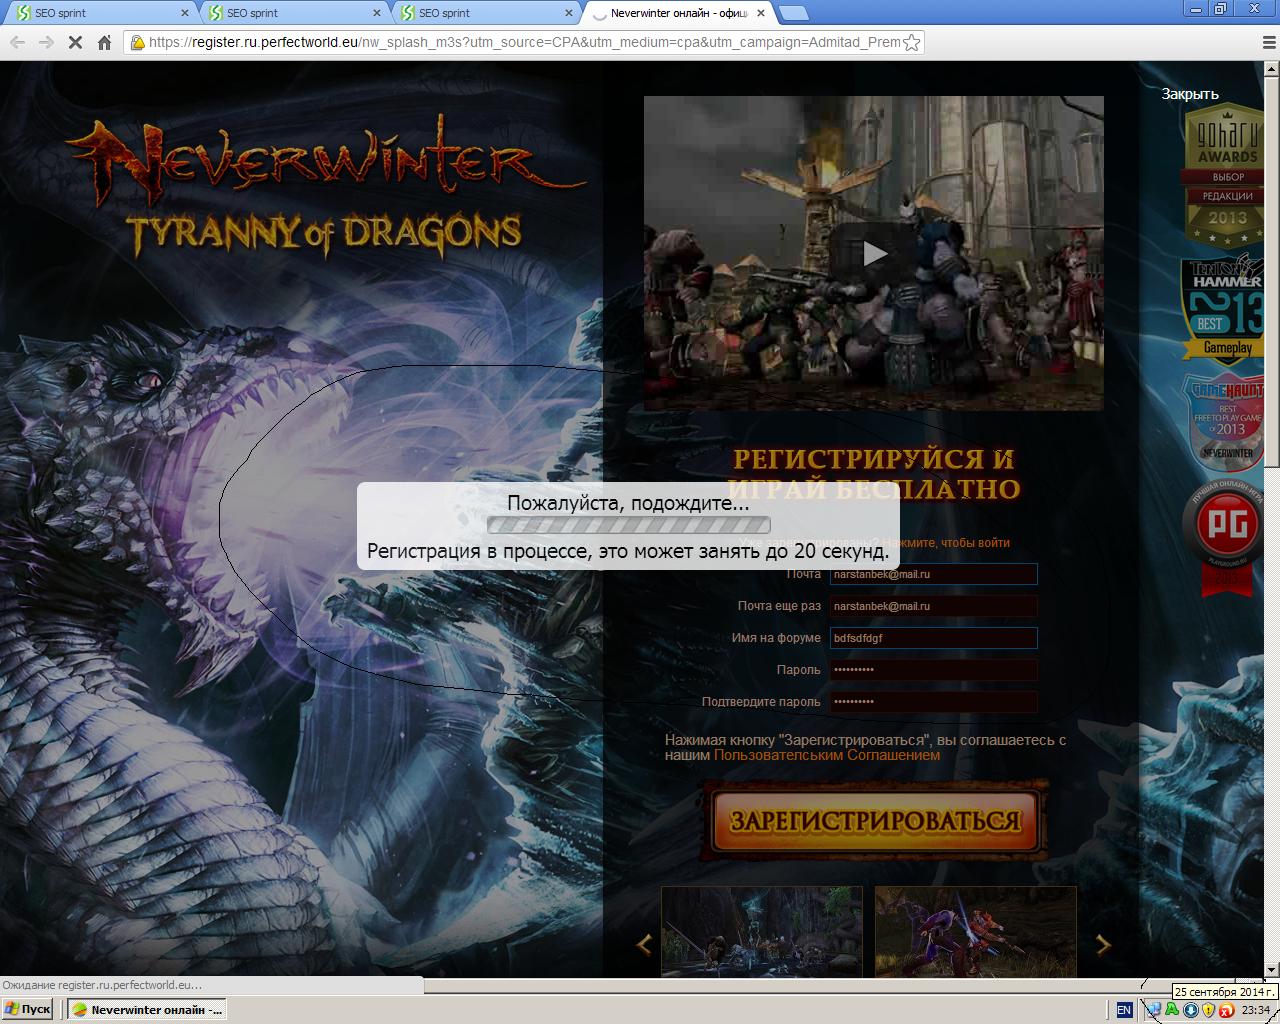Image resolution: width=1280 pixels, height=1024 pixels.
Task: Click right game screenshot thumbnail
Action: click(976, 931)
